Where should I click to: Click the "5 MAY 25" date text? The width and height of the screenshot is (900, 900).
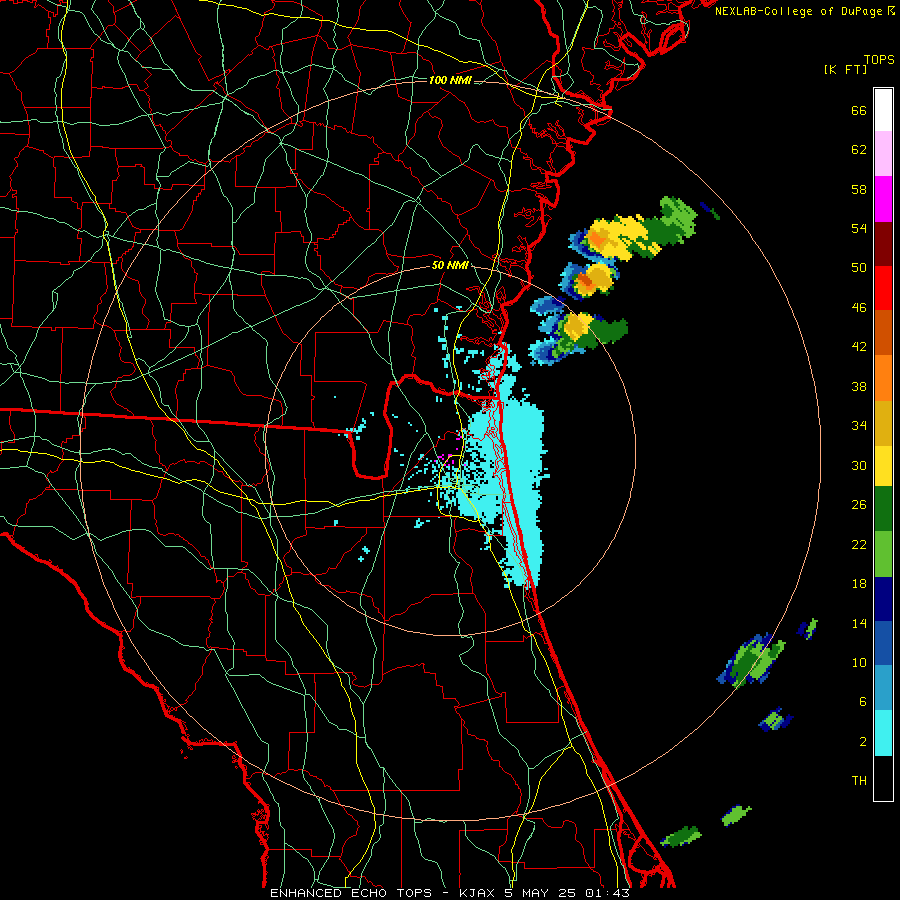coord(541,893)
